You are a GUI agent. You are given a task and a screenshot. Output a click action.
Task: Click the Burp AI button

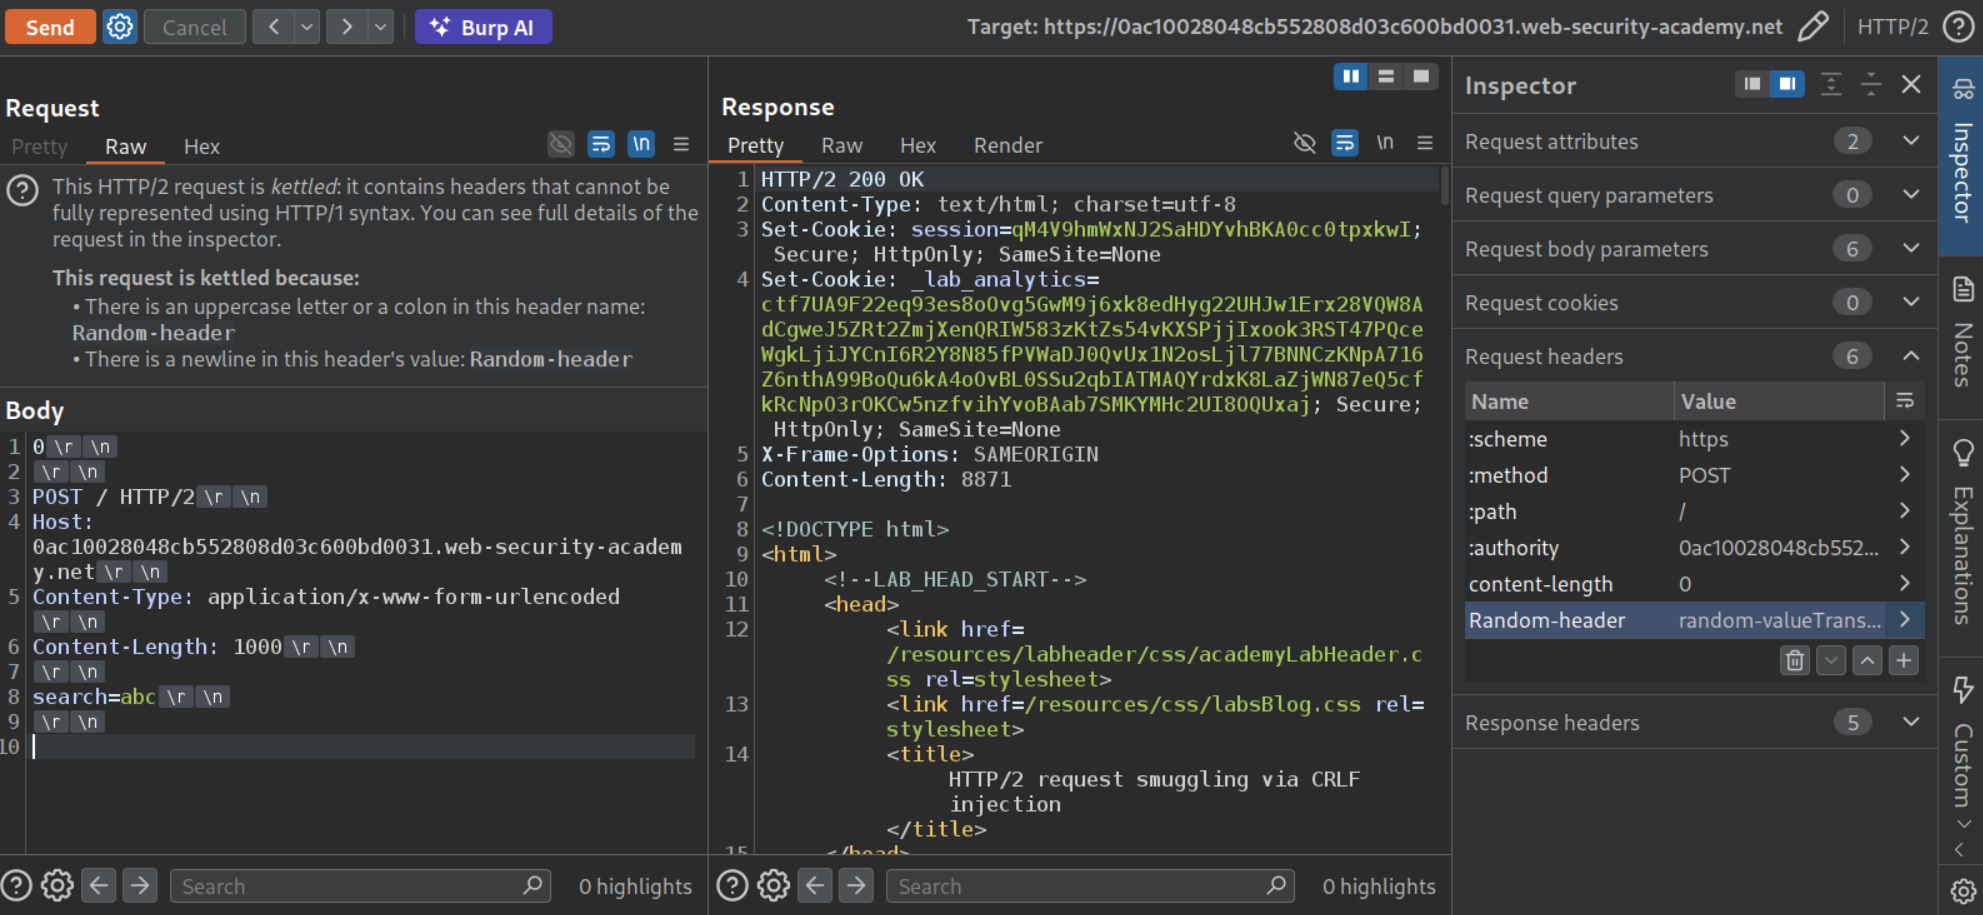[x=483, y=27]
